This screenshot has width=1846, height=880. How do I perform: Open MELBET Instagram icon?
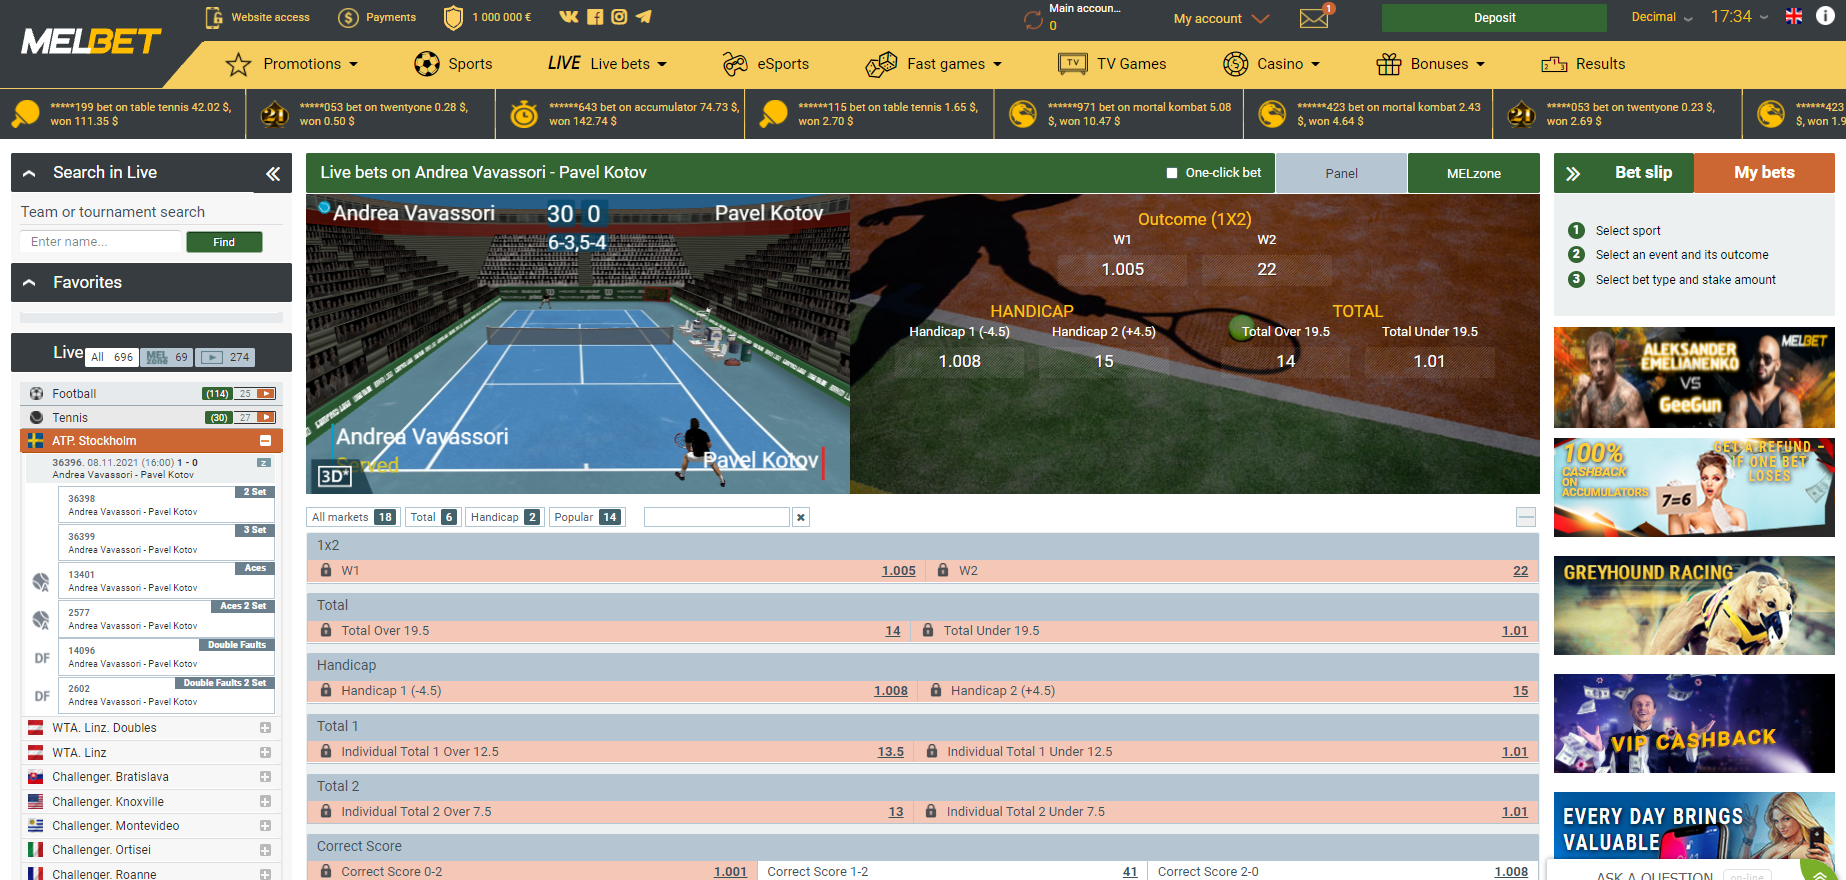pos(619,17)
